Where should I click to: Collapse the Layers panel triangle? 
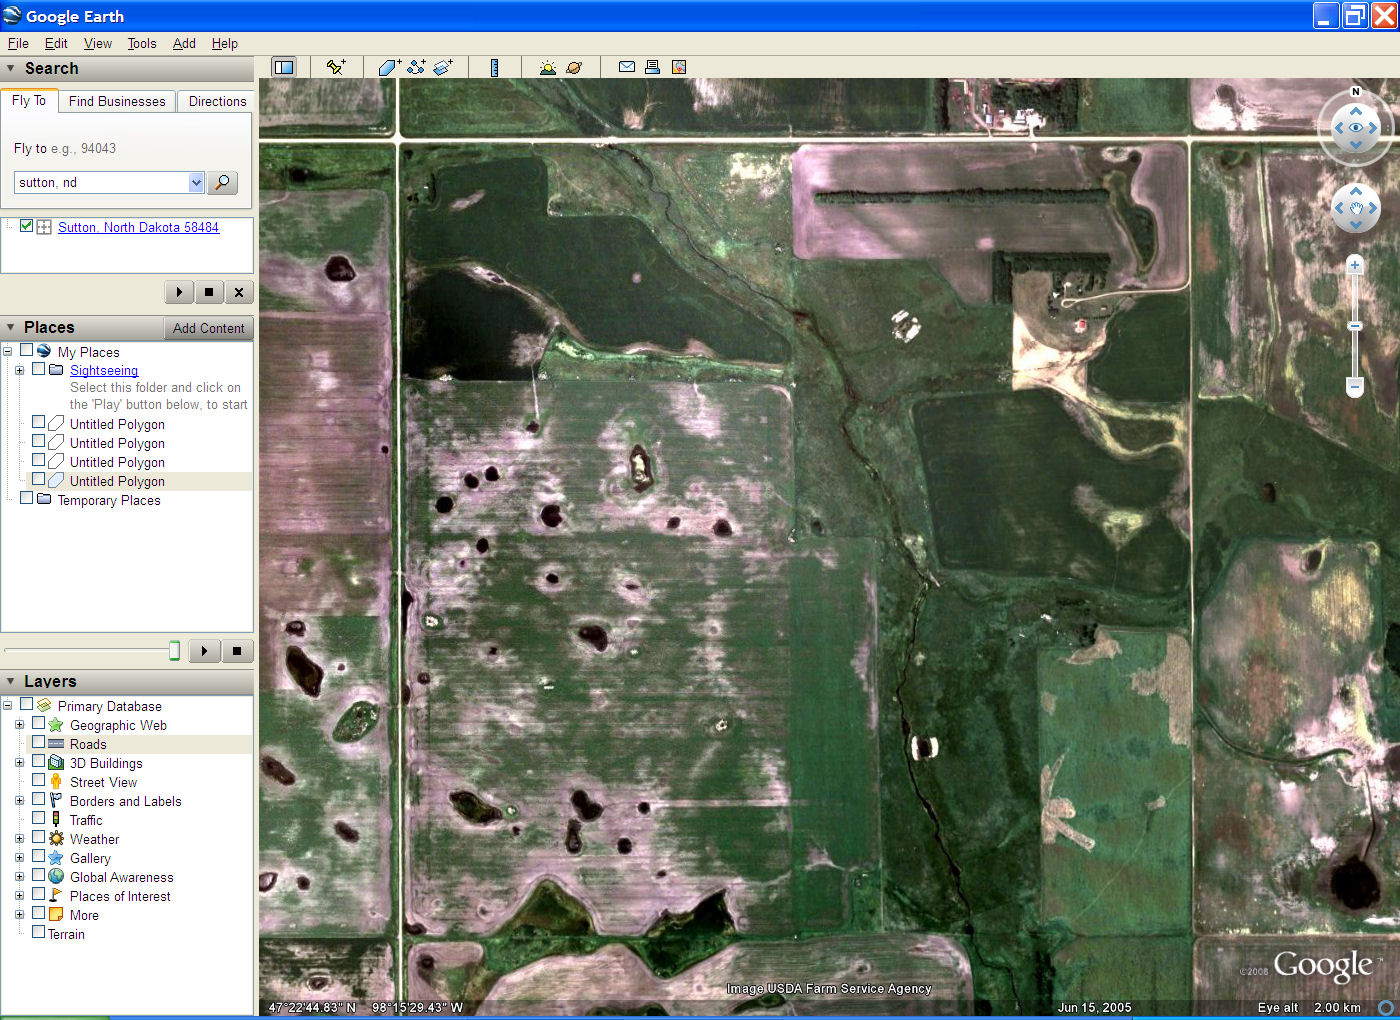click(11, 681)
